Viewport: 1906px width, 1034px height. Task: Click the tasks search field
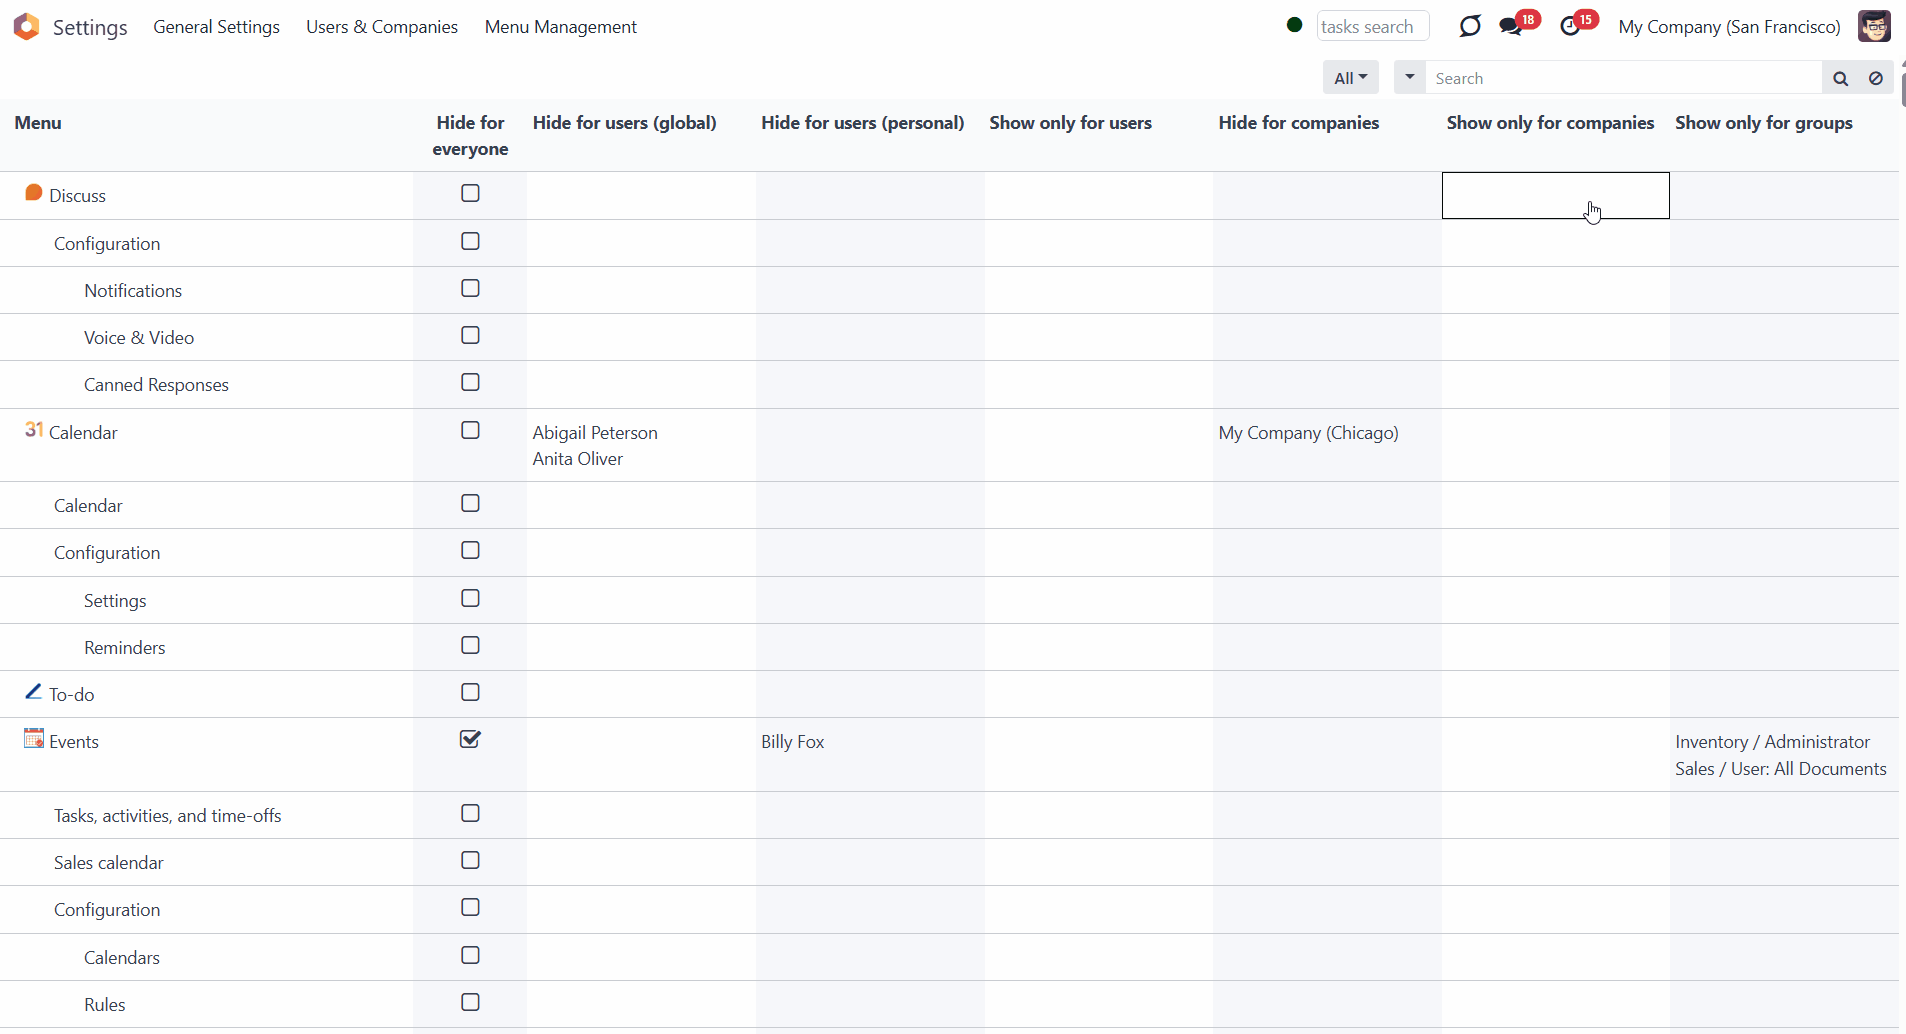[1373, 26]
